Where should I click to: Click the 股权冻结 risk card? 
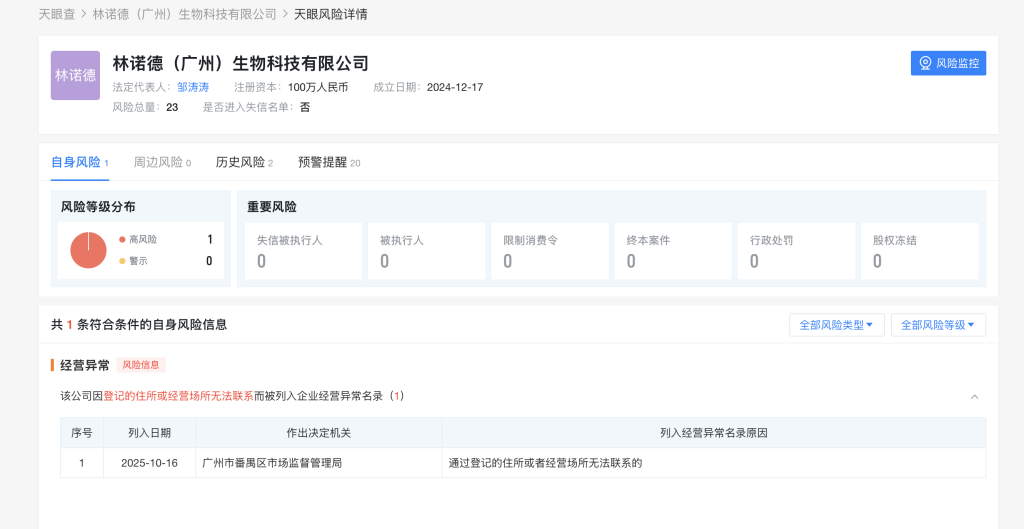pyautogui.click(x=919, y=251)
